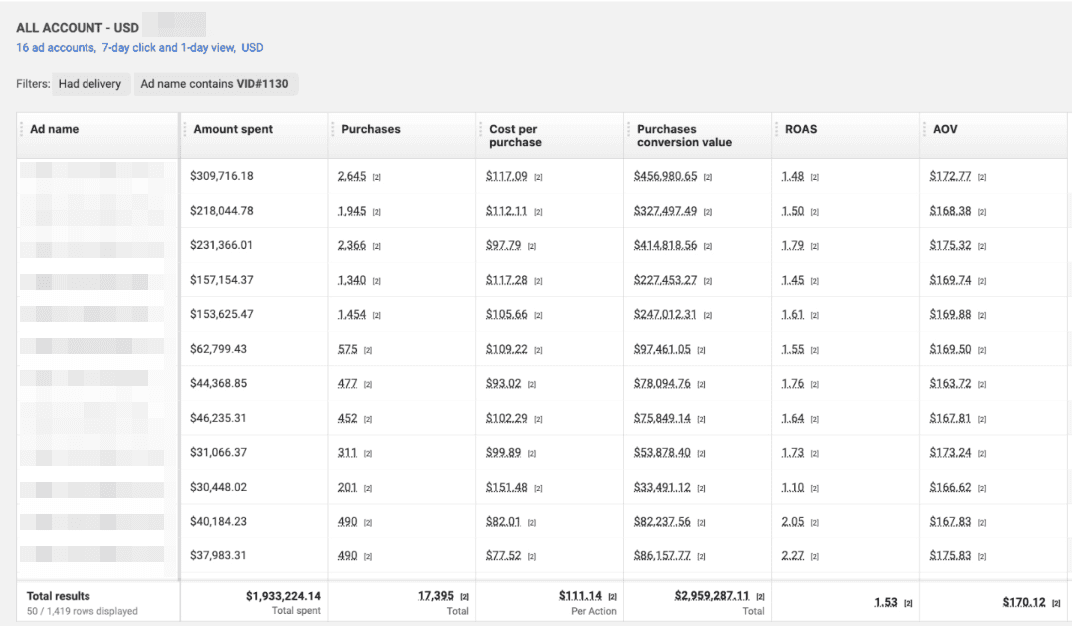Click the drag handle beside Ad name header
This screenshot has width=1072, height=626.
pyautogui.click(x=22, y=129)
